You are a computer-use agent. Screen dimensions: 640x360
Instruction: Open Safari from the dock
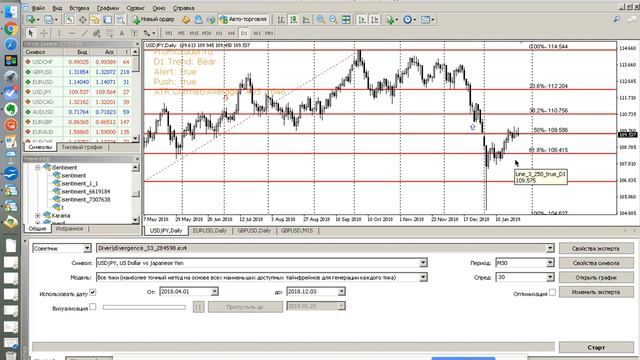click(x=11, y=44)
